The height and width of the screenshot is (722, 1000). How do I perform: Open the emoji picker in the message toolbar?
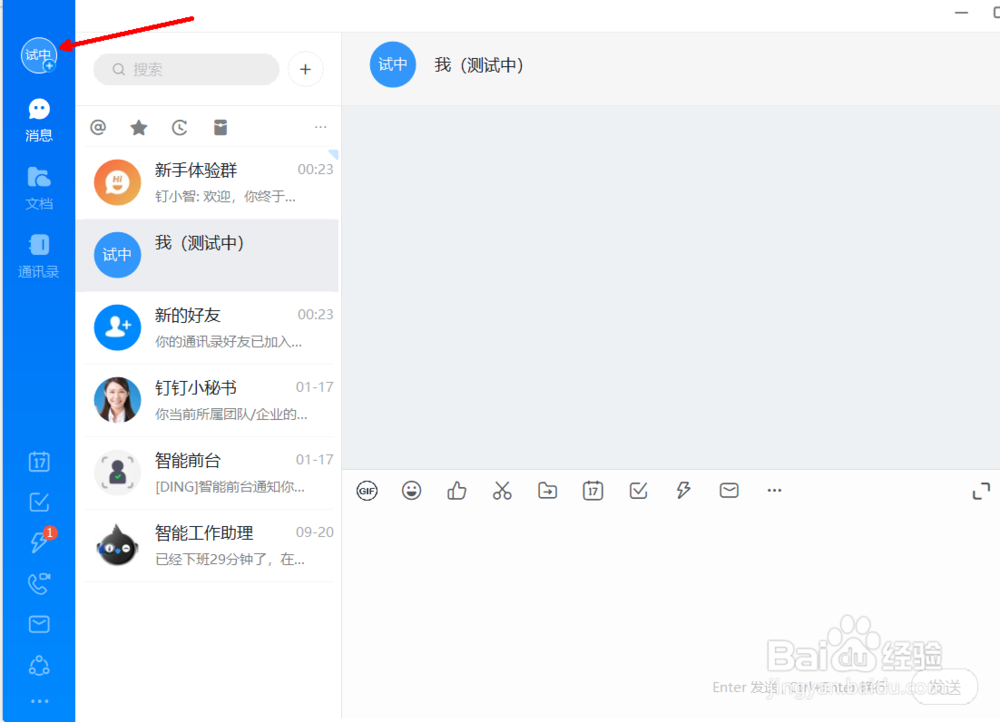tap(412, 490)
